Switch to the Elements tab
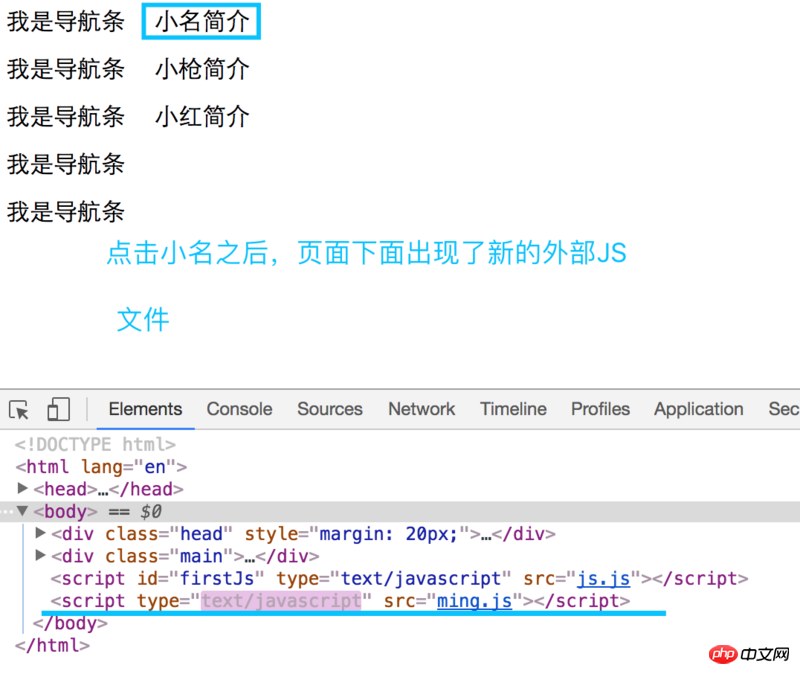The width and height of the screenshot is (800, 674). tap(145, 409)
